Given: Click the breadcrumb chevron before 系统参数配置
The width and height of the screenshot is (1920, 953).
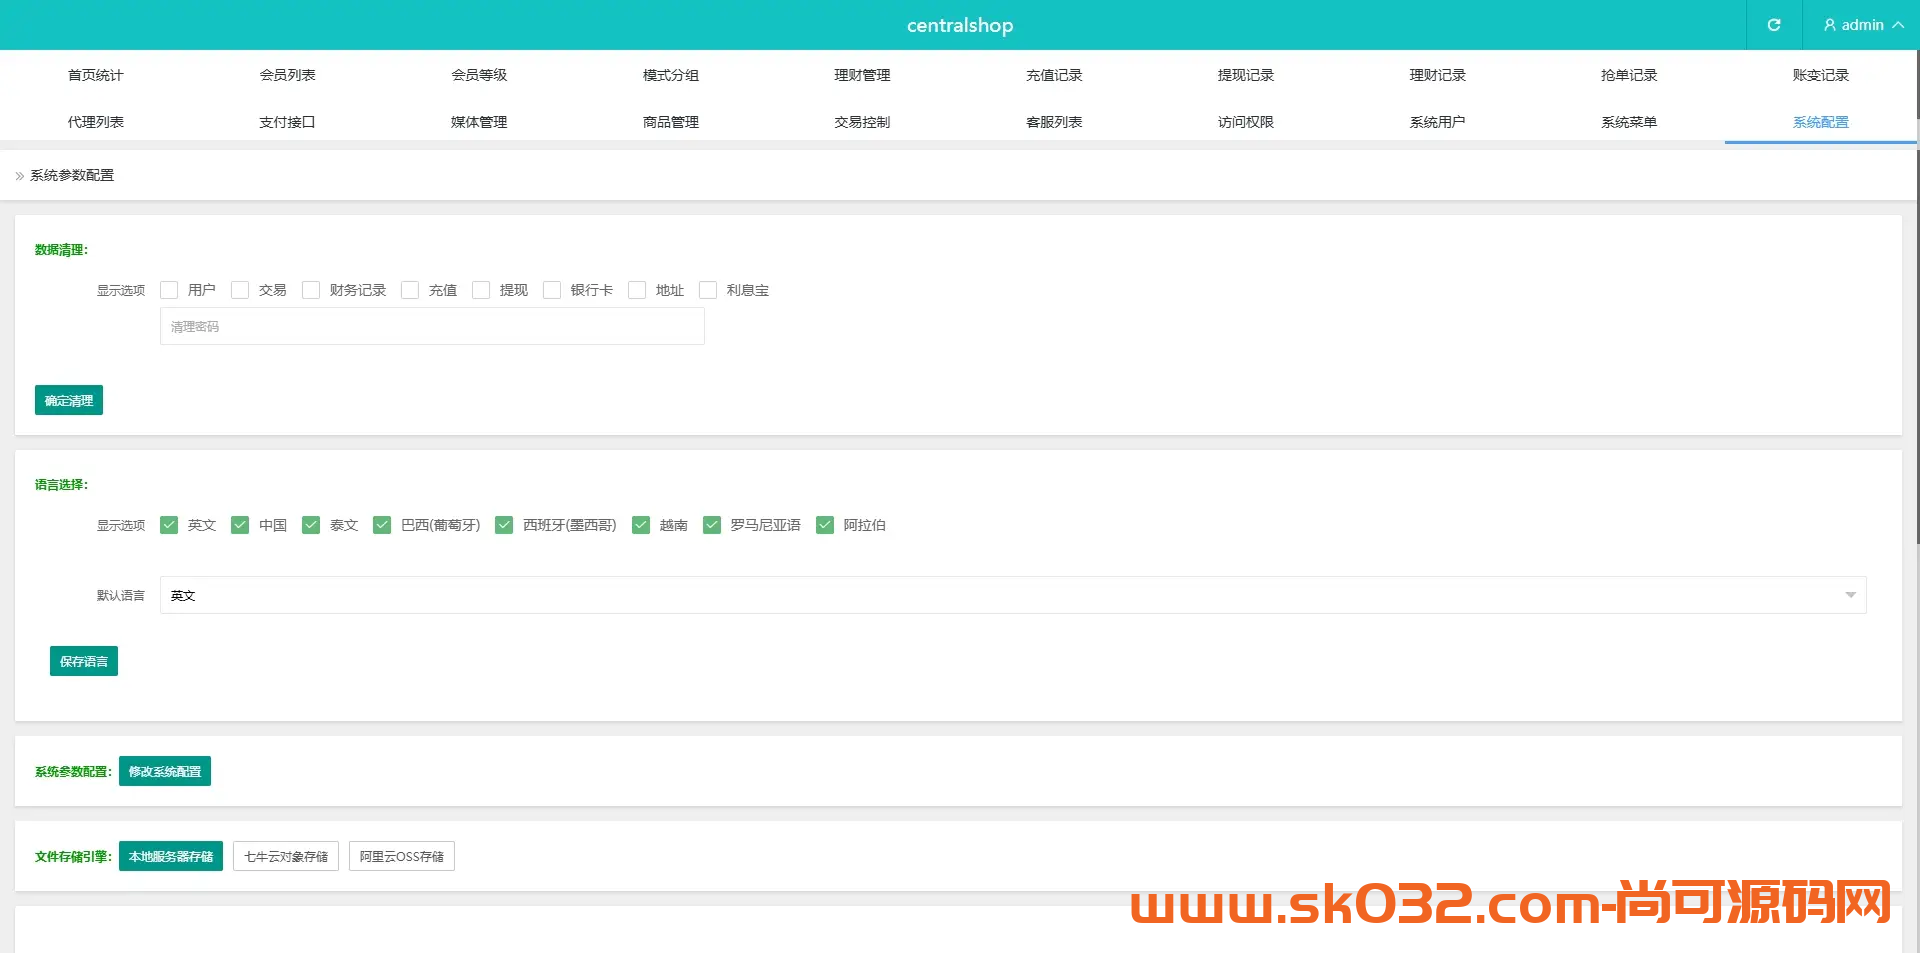Looking at the screenshot, I should pos(19,176).
